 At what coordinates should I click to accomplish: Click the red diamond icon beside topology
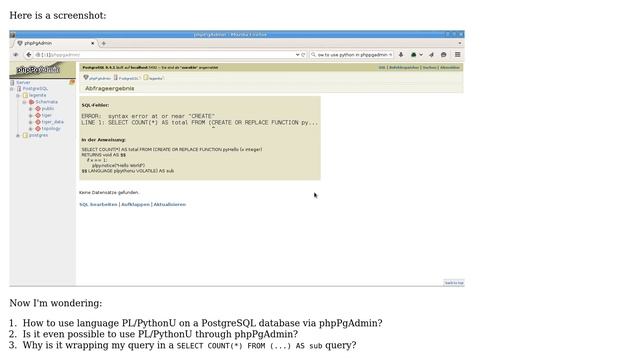tap(38, 129)
